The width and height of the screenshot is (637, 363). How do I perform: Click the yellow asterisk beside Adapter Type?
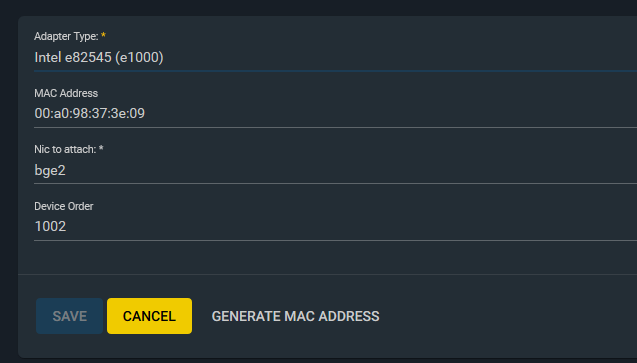click(x=103, y=35)
